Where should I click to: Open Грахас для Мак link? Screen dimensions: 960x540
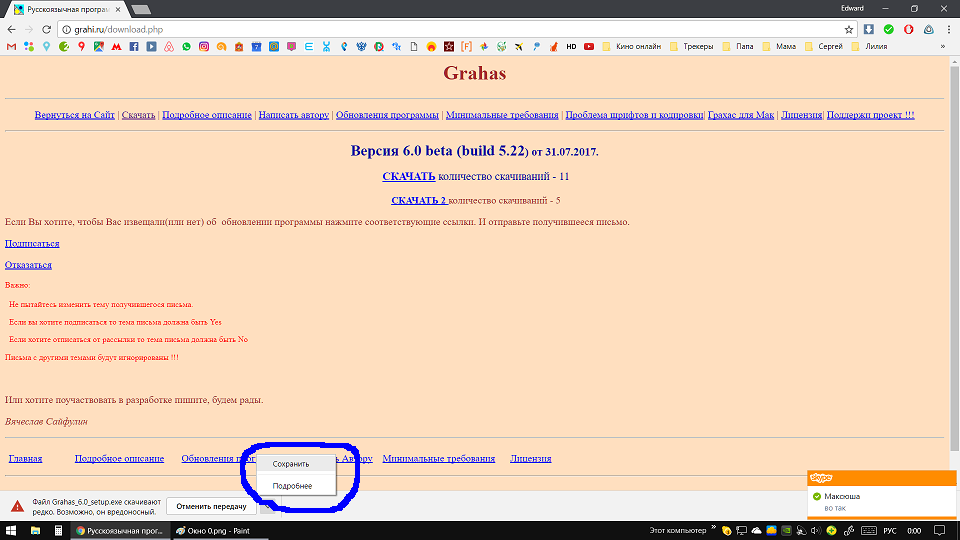(x=741, y=114)
